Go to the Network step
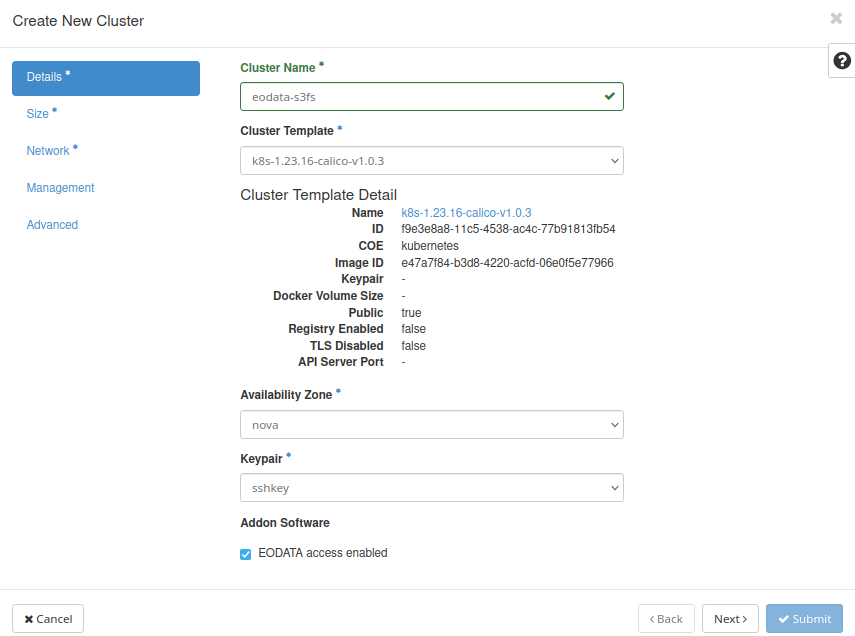The width and height of the screenshot is (855, 636). click(x=49, y=150)
